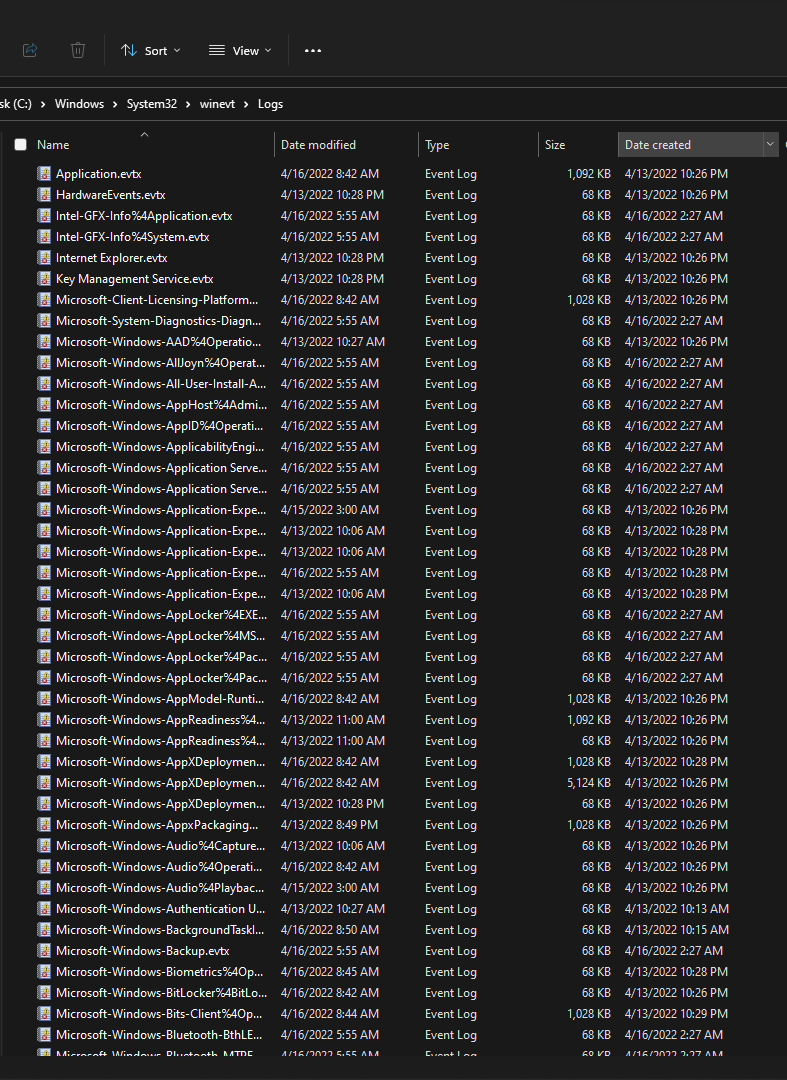
Task: Click the 4/16/2022 8:50 AM modified date
Action: pyautogui.click(x=330, y=930)
